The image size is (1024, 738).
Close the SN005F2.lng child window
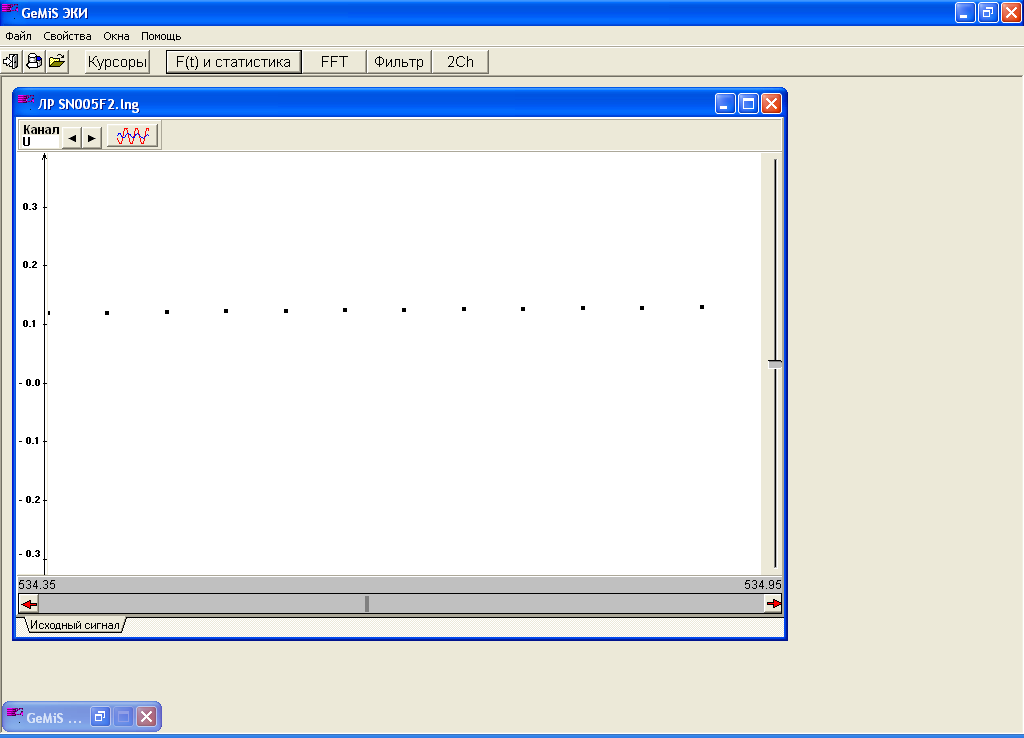tap(771, 104)
